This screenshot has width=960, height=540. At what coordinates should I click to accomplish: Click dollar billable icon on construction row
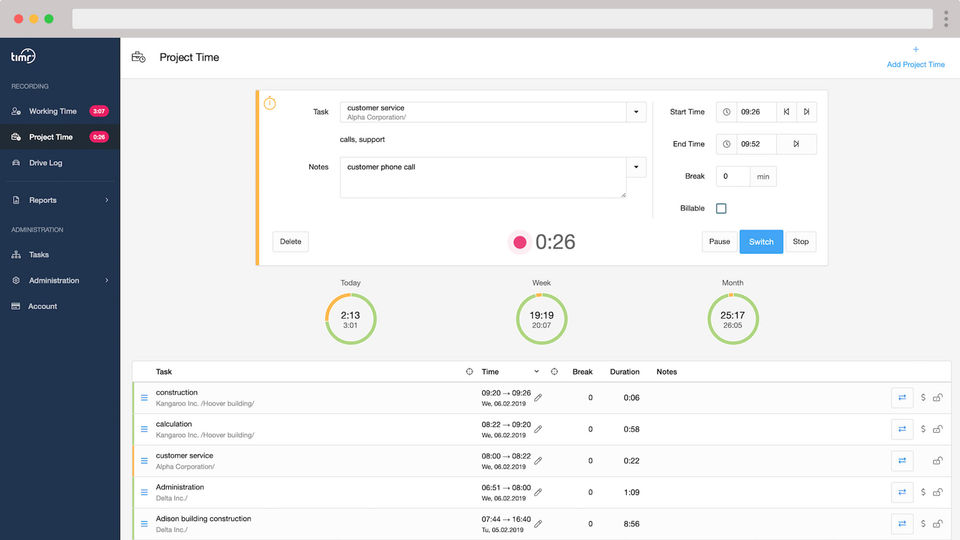tap(923, 398)
